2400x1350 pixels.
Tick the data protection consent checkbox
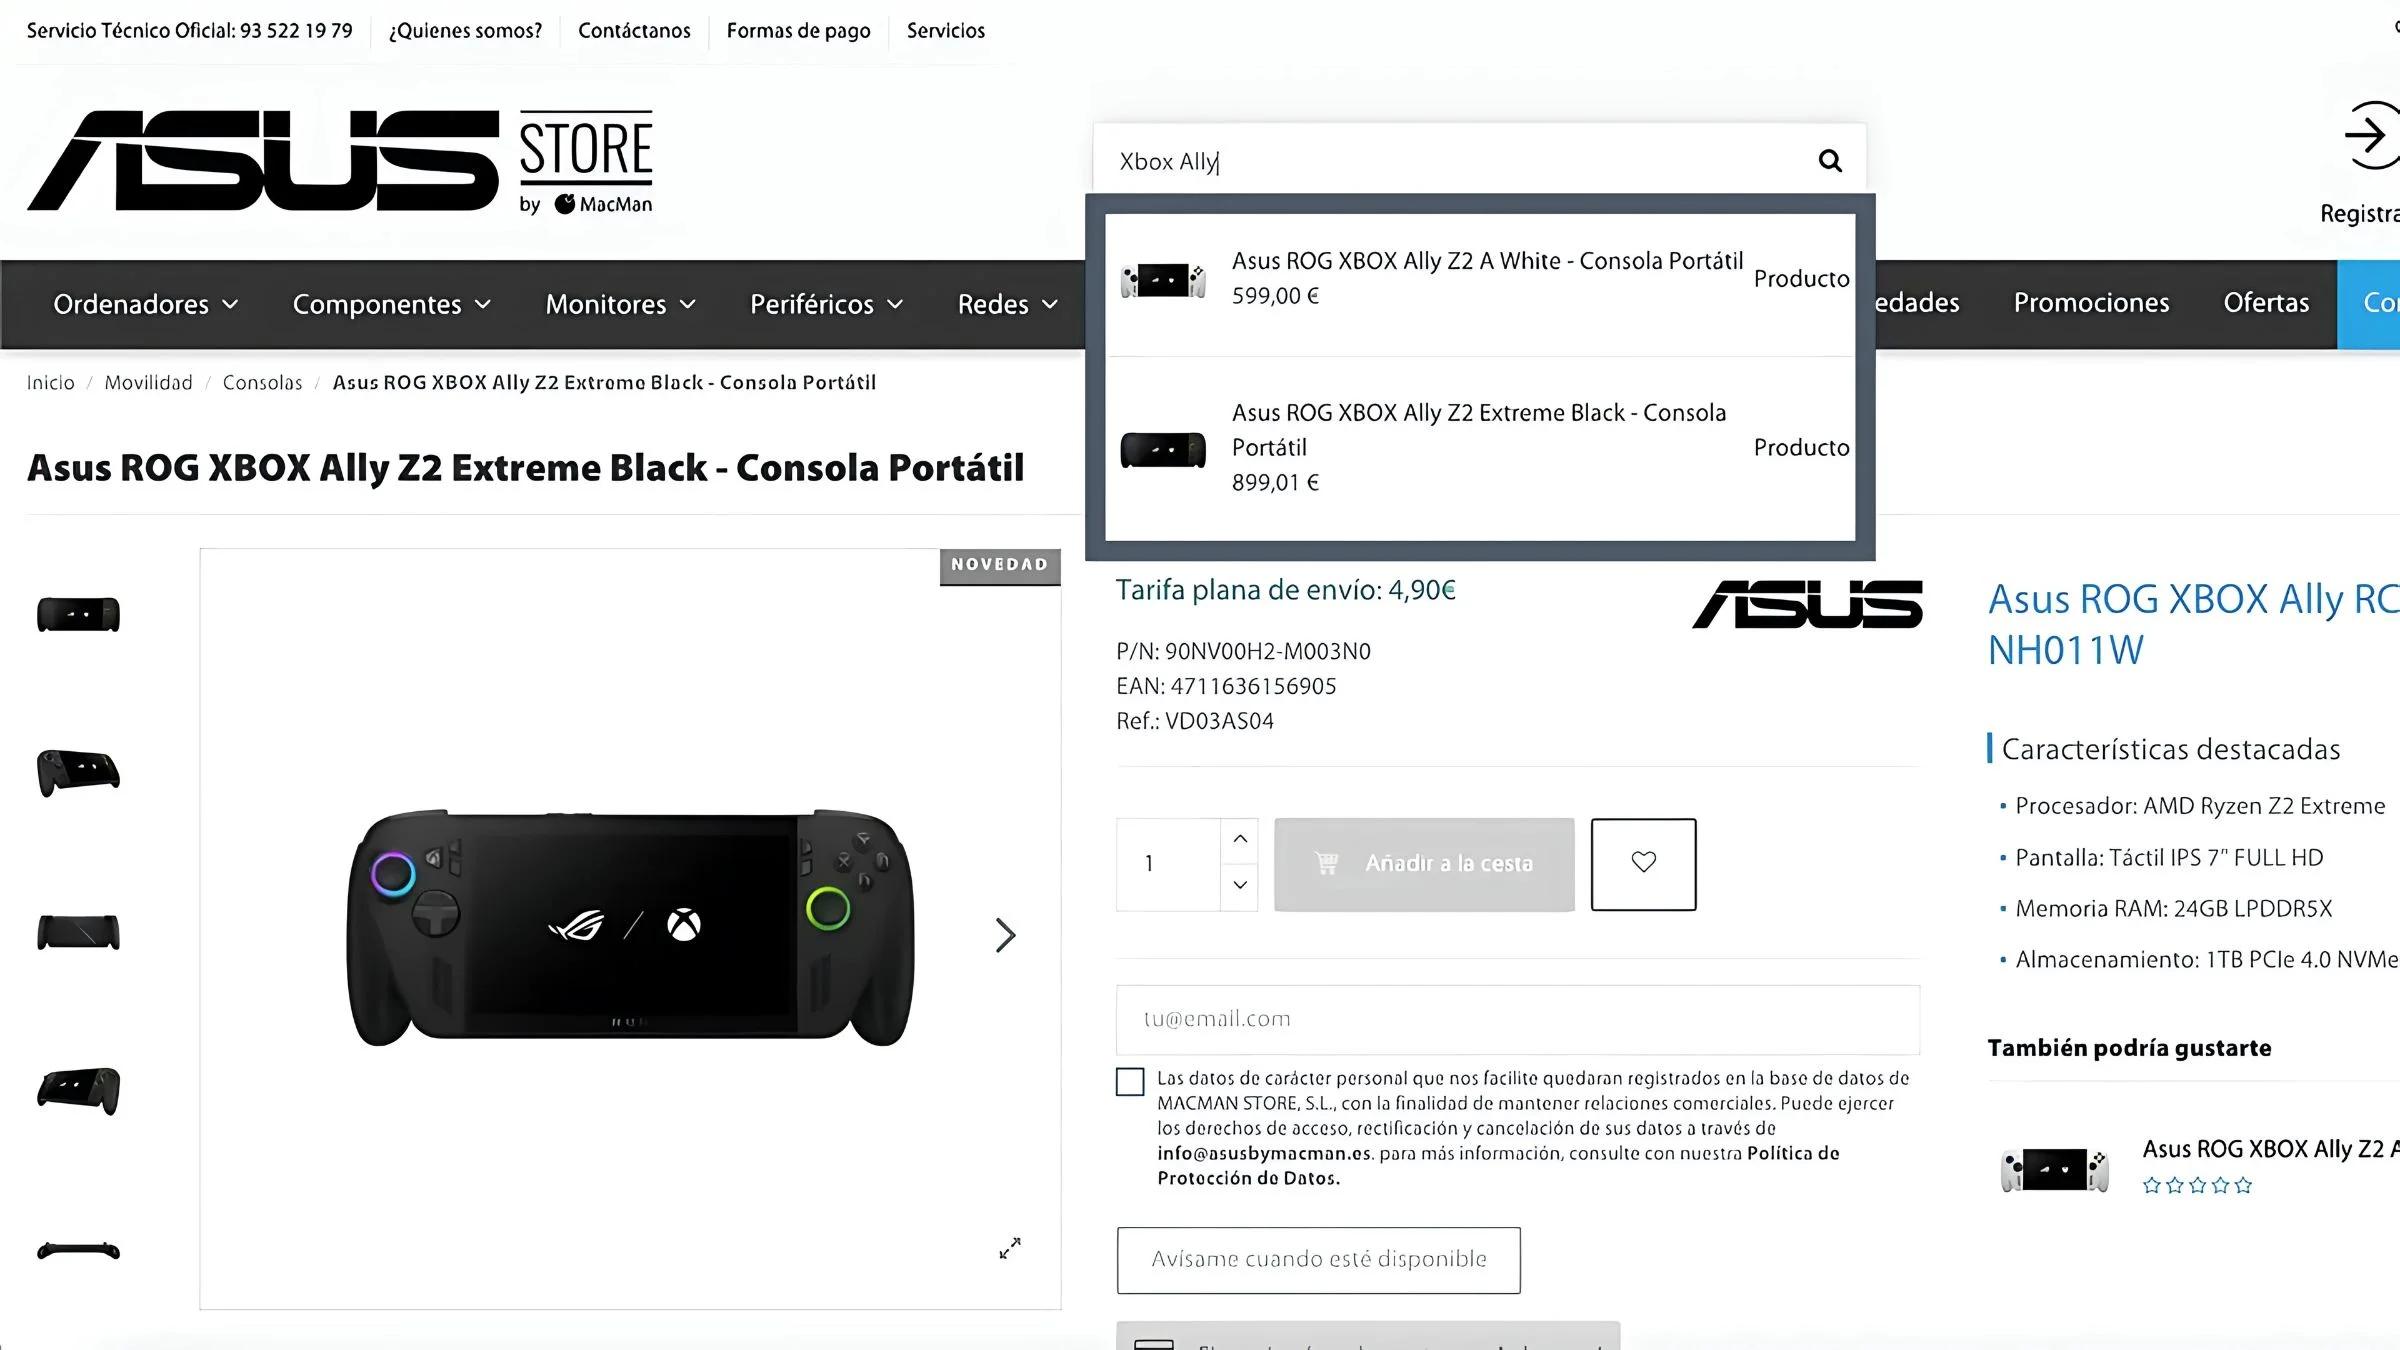click(x=1130, y=1082)
